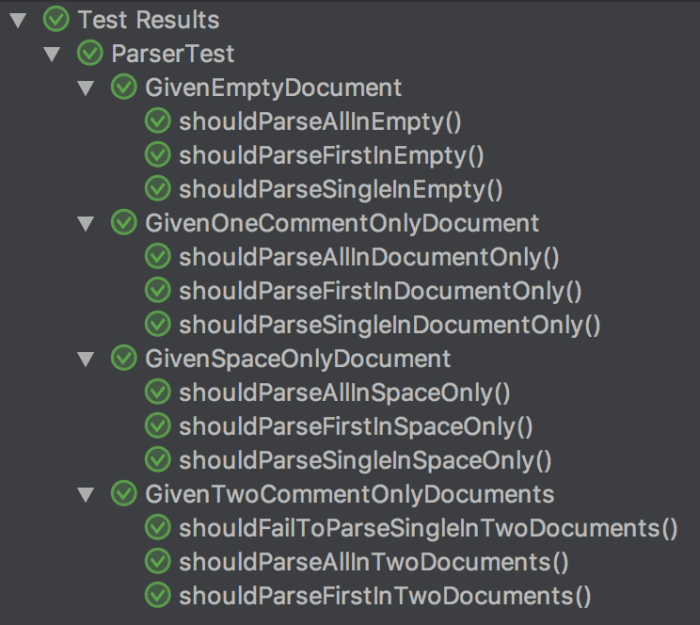Click the passed icon for GivenEmptyDocument
The image size is (700, 625).
124,87
